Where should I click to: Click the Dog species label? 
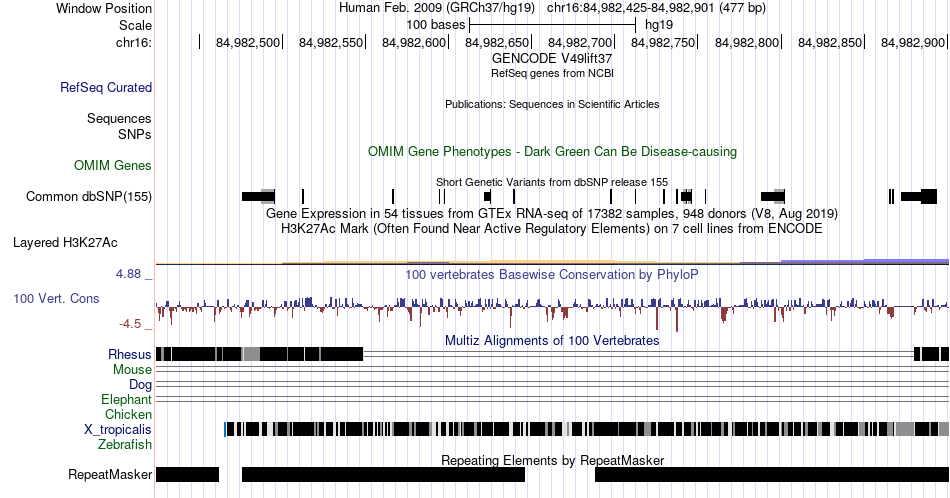[141, 385]
